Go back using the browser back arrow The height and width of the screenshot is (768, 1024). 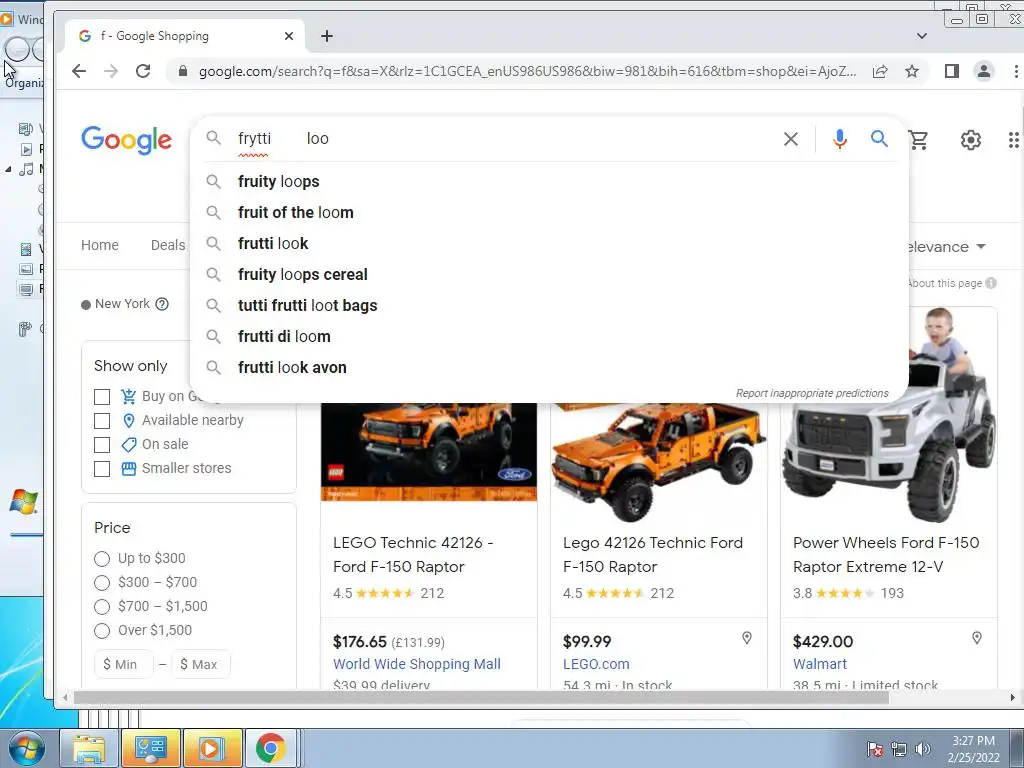tap(78, 71)
